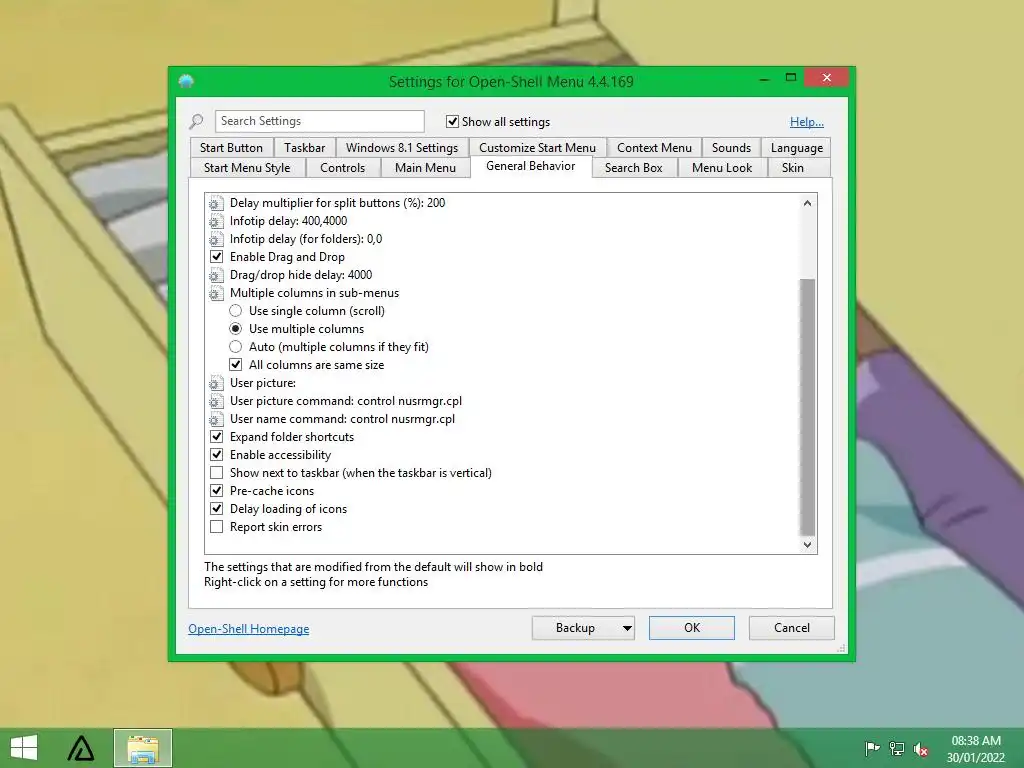Screen dimensions: 1024x768
Task: Click the Open-Shell icon in the title bar
Action: (186, 82)
